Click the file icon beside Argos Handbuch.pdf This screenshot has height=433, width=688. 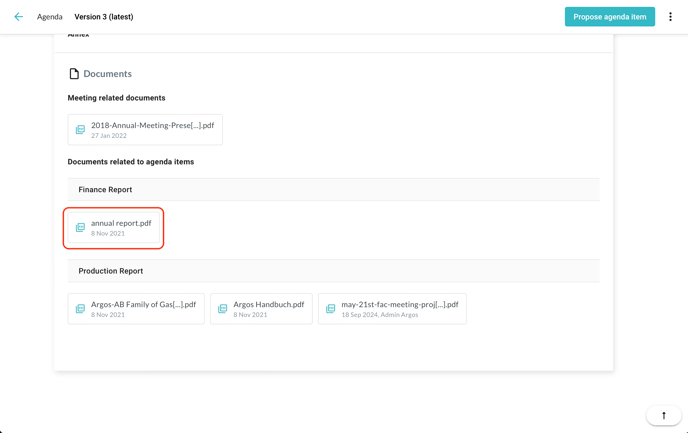222,309
